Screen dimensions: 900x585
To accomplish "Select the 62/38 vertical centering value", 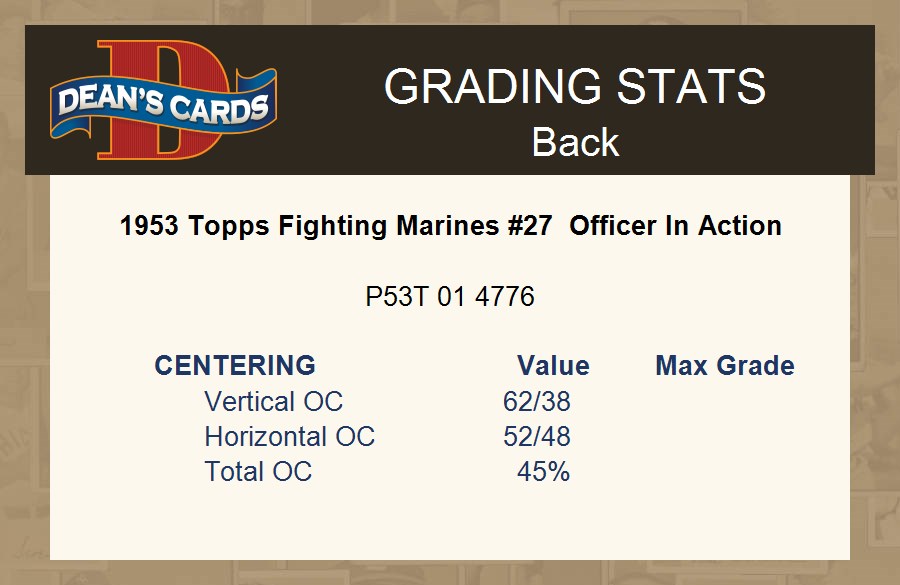I will tap(537, 402).
